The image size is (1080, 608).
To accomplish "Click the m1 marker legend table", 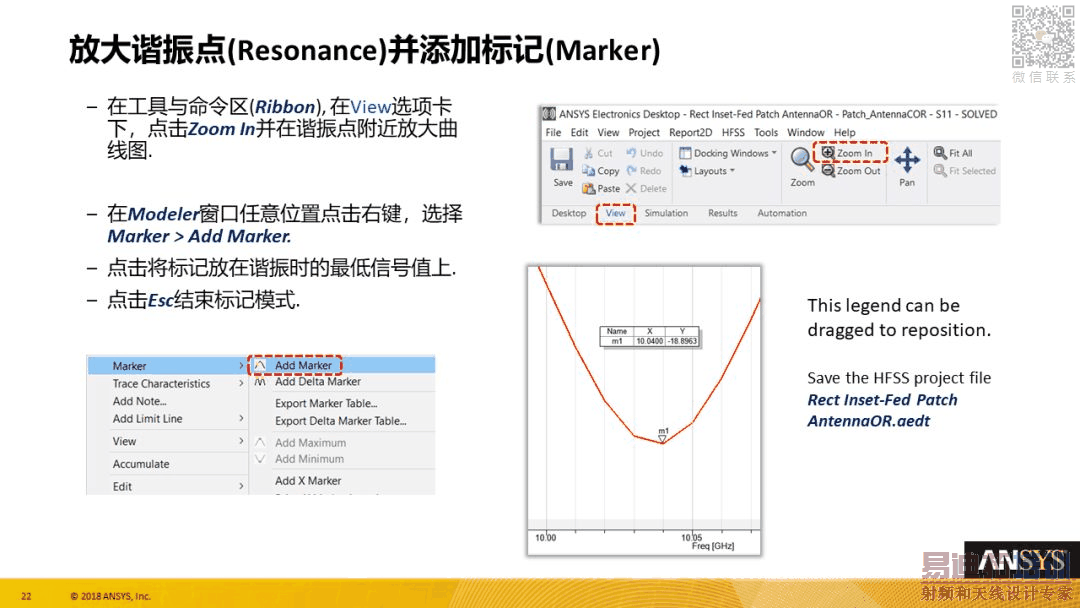I will [x=650, y=336].
